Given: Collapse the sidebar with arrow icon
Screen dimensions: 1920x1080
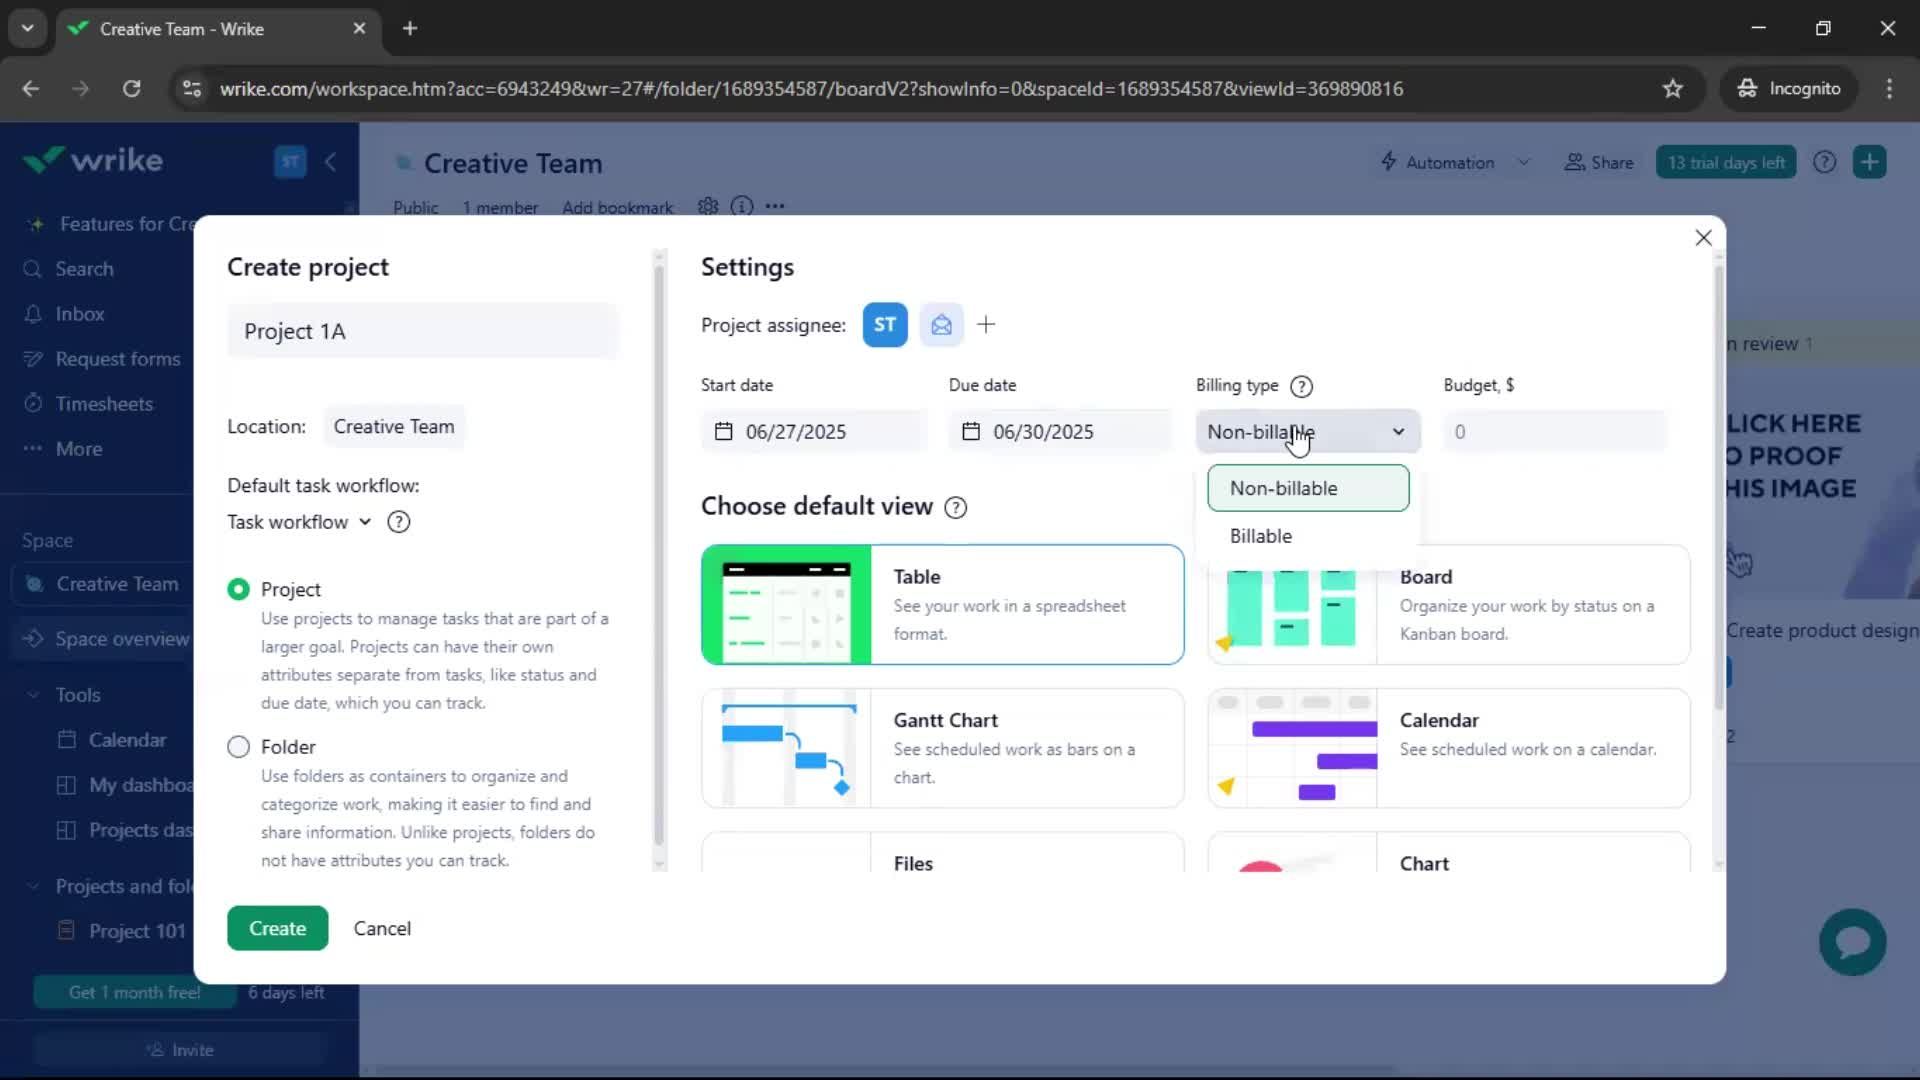Looking at the screenshot, I should (330, 162).
